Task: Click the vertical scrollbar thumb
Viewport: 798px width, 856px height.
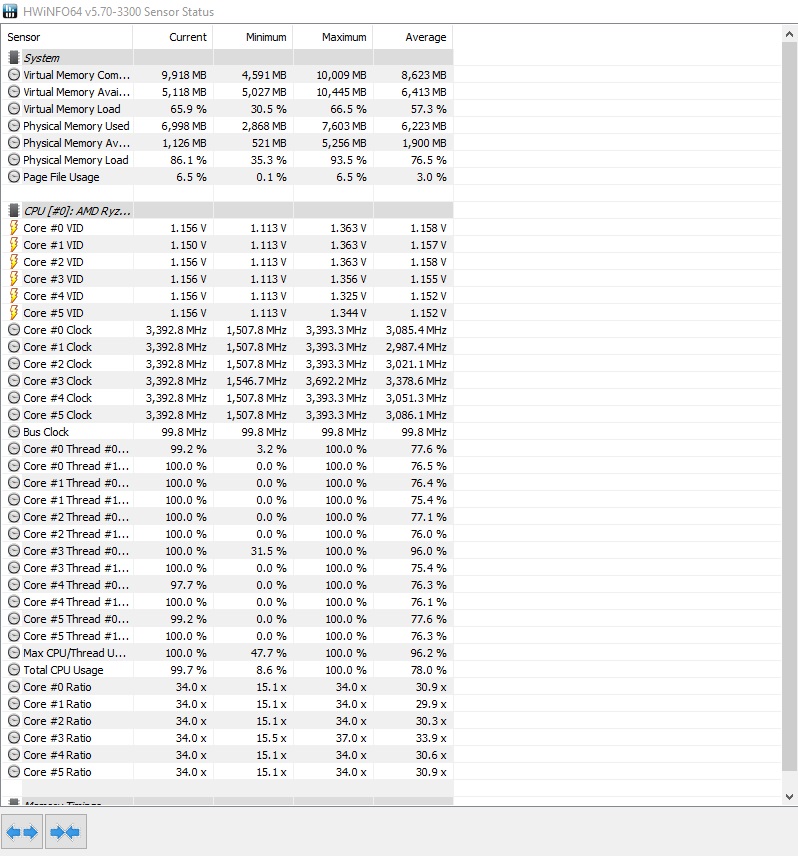Action: point(789,407)
